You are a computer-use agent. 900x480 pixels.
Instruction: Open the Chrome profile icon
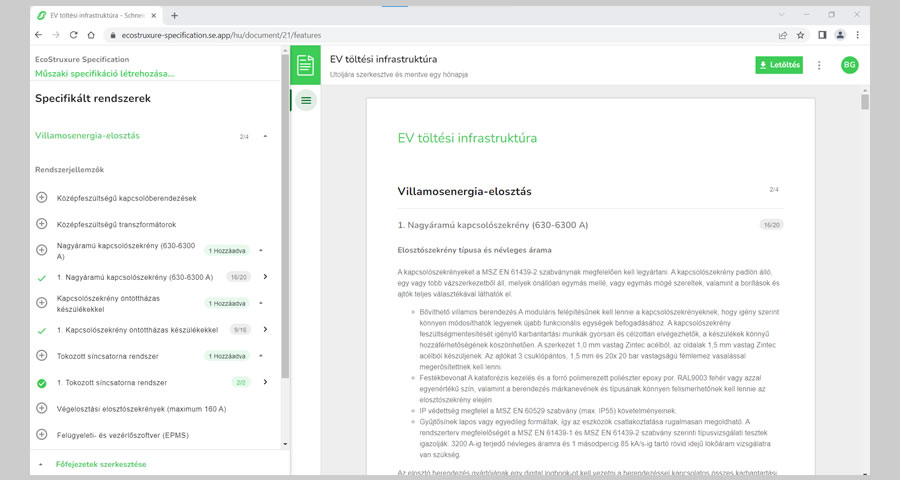pos(840,35)
